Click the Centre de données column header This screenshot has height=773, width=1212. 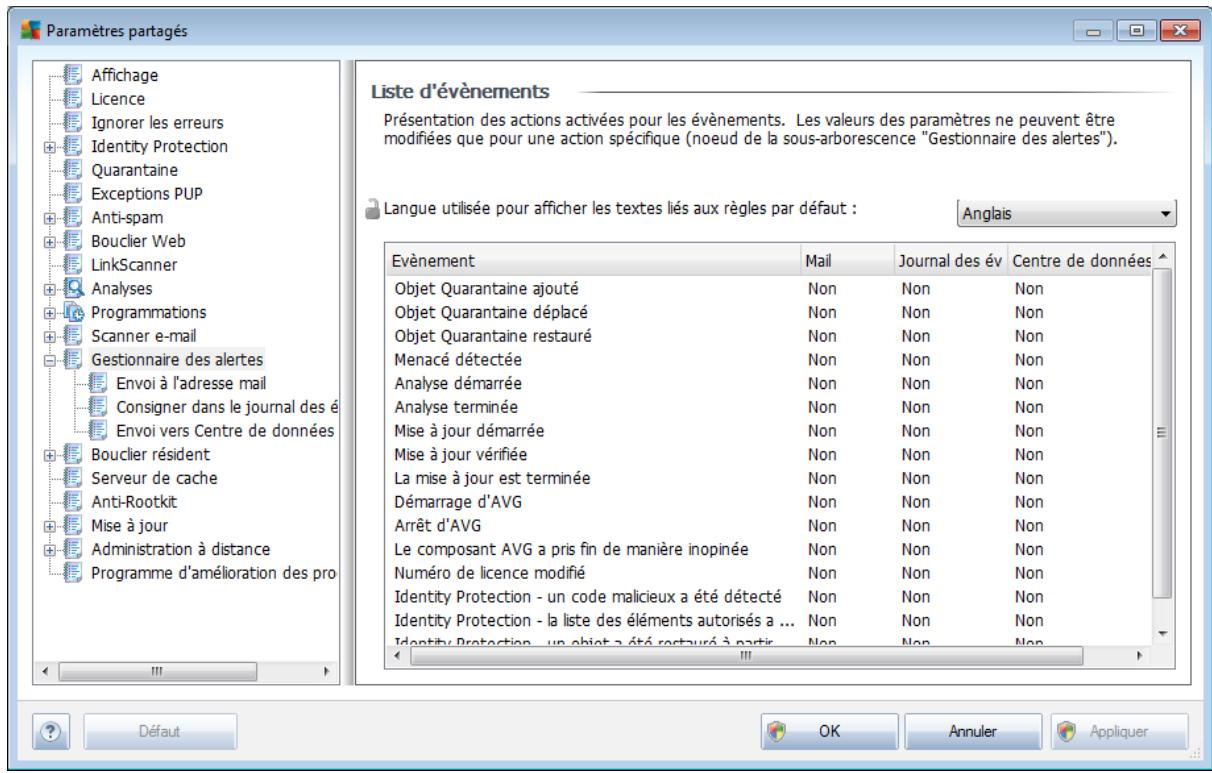click(x=1079, y=260)
